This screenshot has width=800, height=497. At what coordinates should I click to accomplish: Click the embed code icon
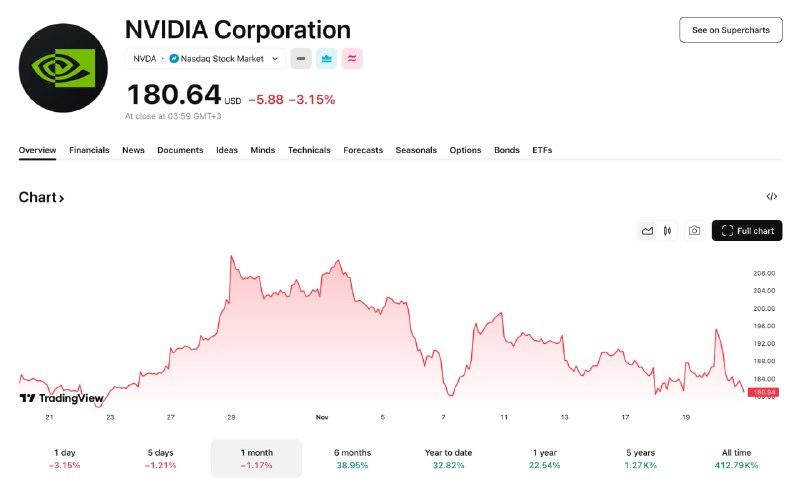(771, 197)
